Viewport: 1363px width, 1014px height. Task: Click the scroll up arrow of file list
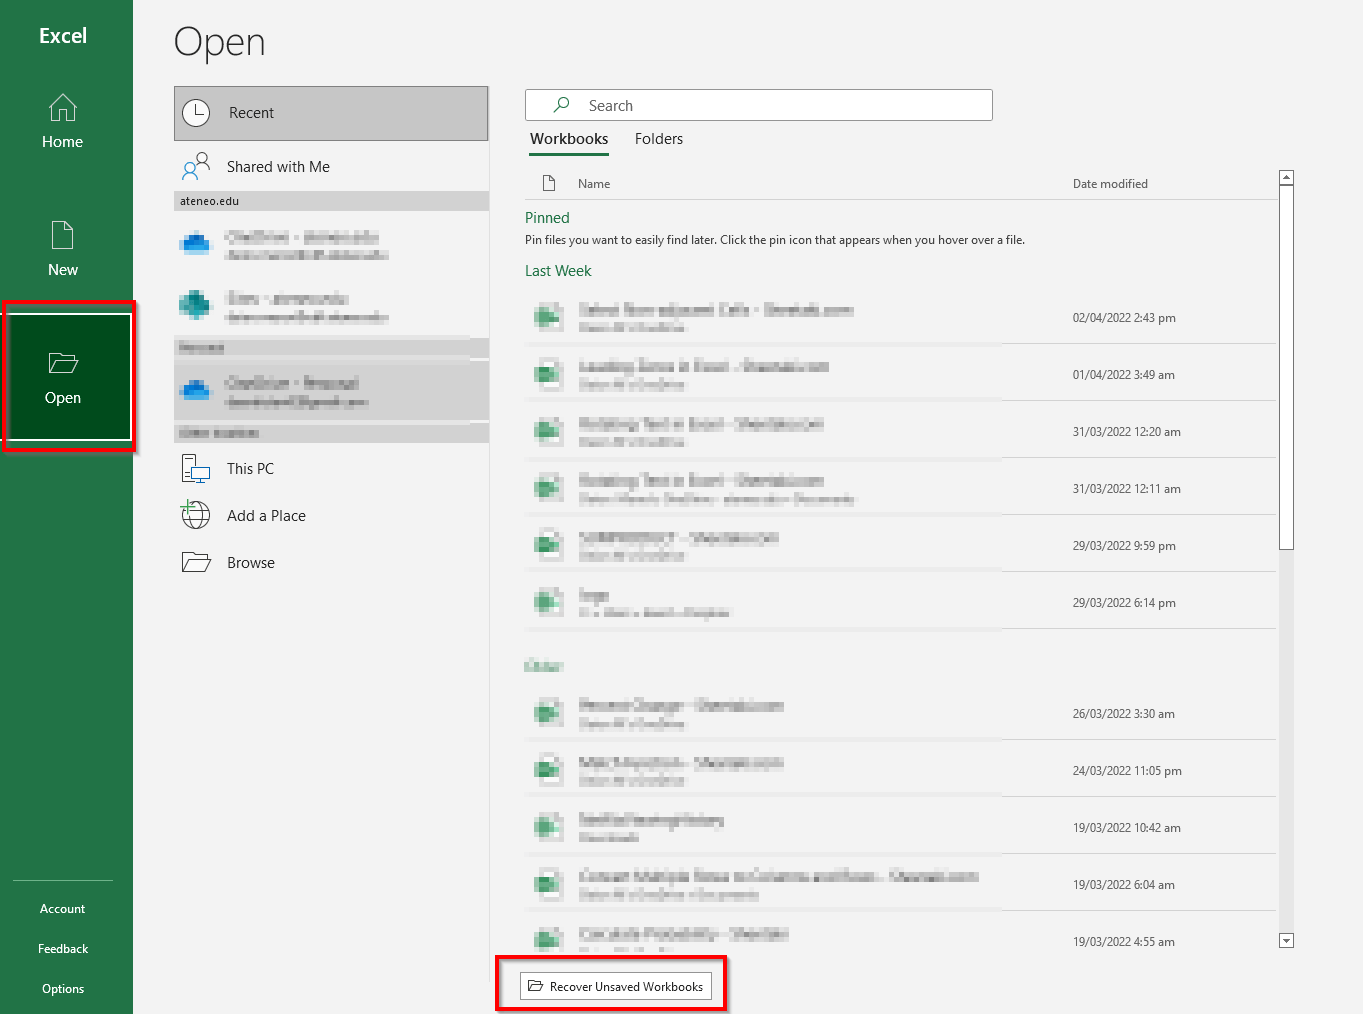1287,178
